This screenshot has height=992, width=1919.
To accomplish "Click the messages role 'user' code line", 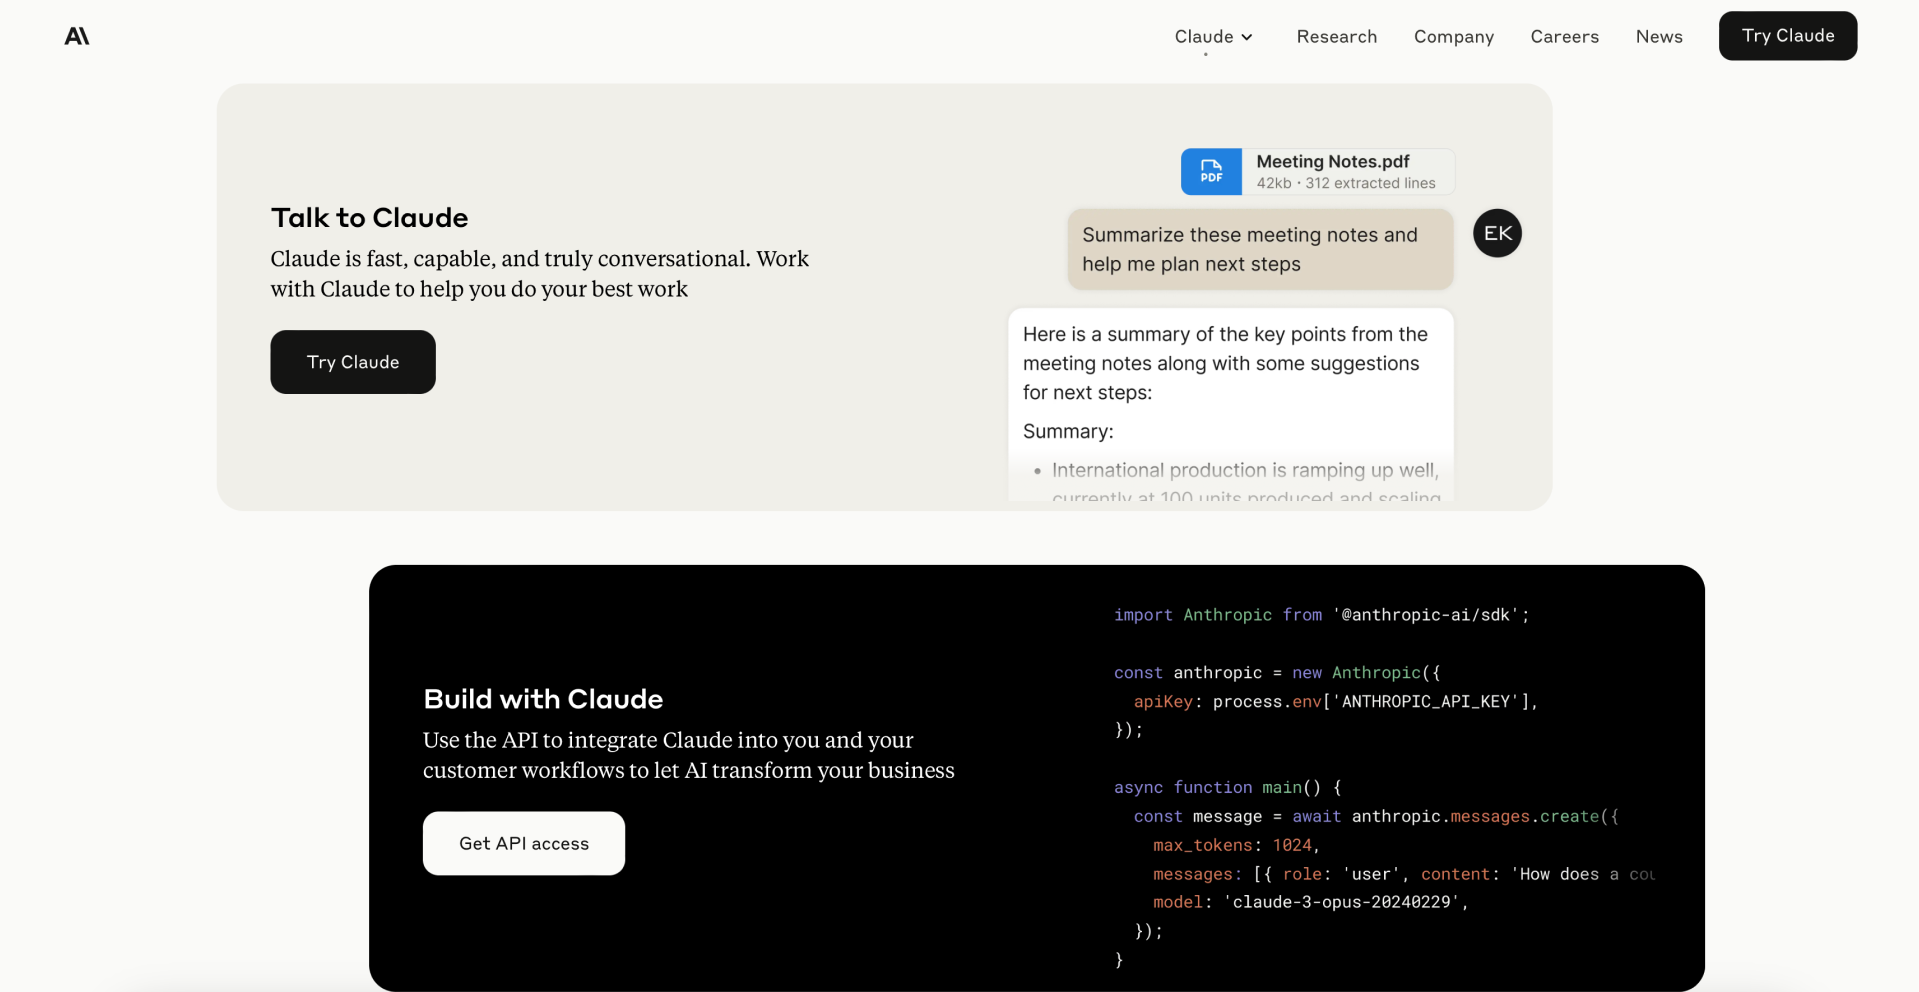I will (x=1403, y=874).
